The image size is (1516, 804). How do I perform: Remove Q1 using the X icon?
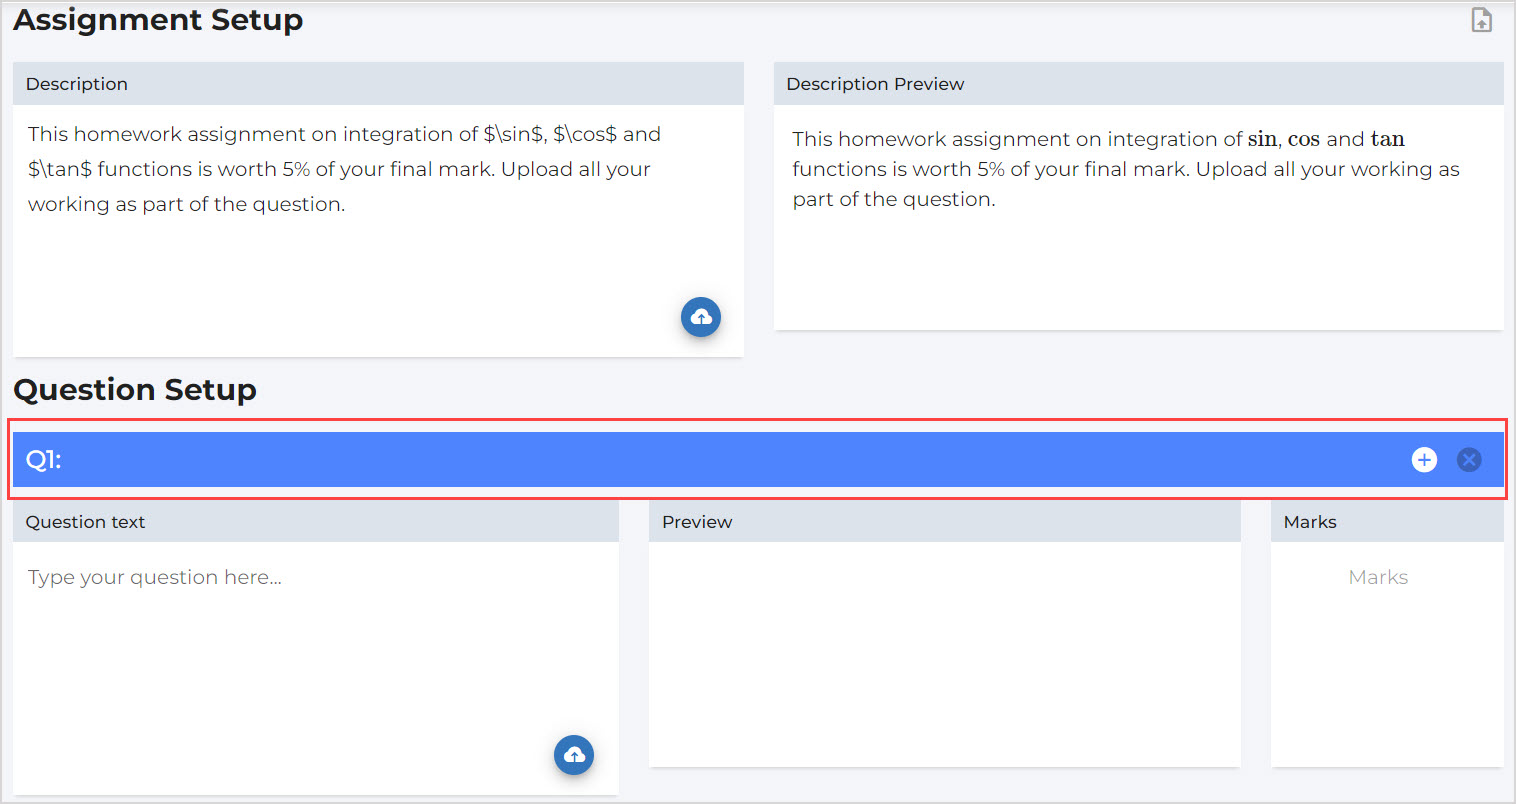coord(1469,459)
